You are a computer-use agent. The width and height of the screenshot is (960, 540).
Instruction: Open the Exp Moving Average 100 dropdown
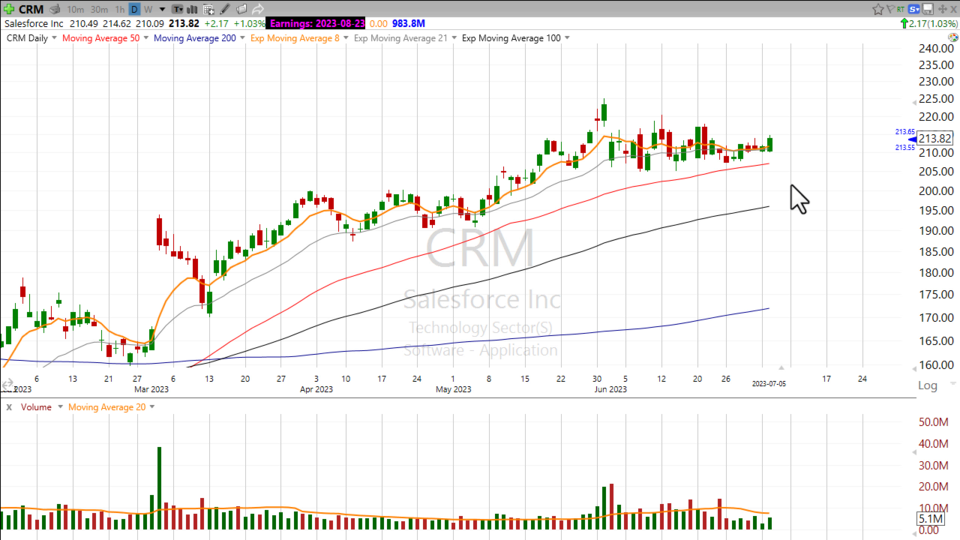coord(567,38)
